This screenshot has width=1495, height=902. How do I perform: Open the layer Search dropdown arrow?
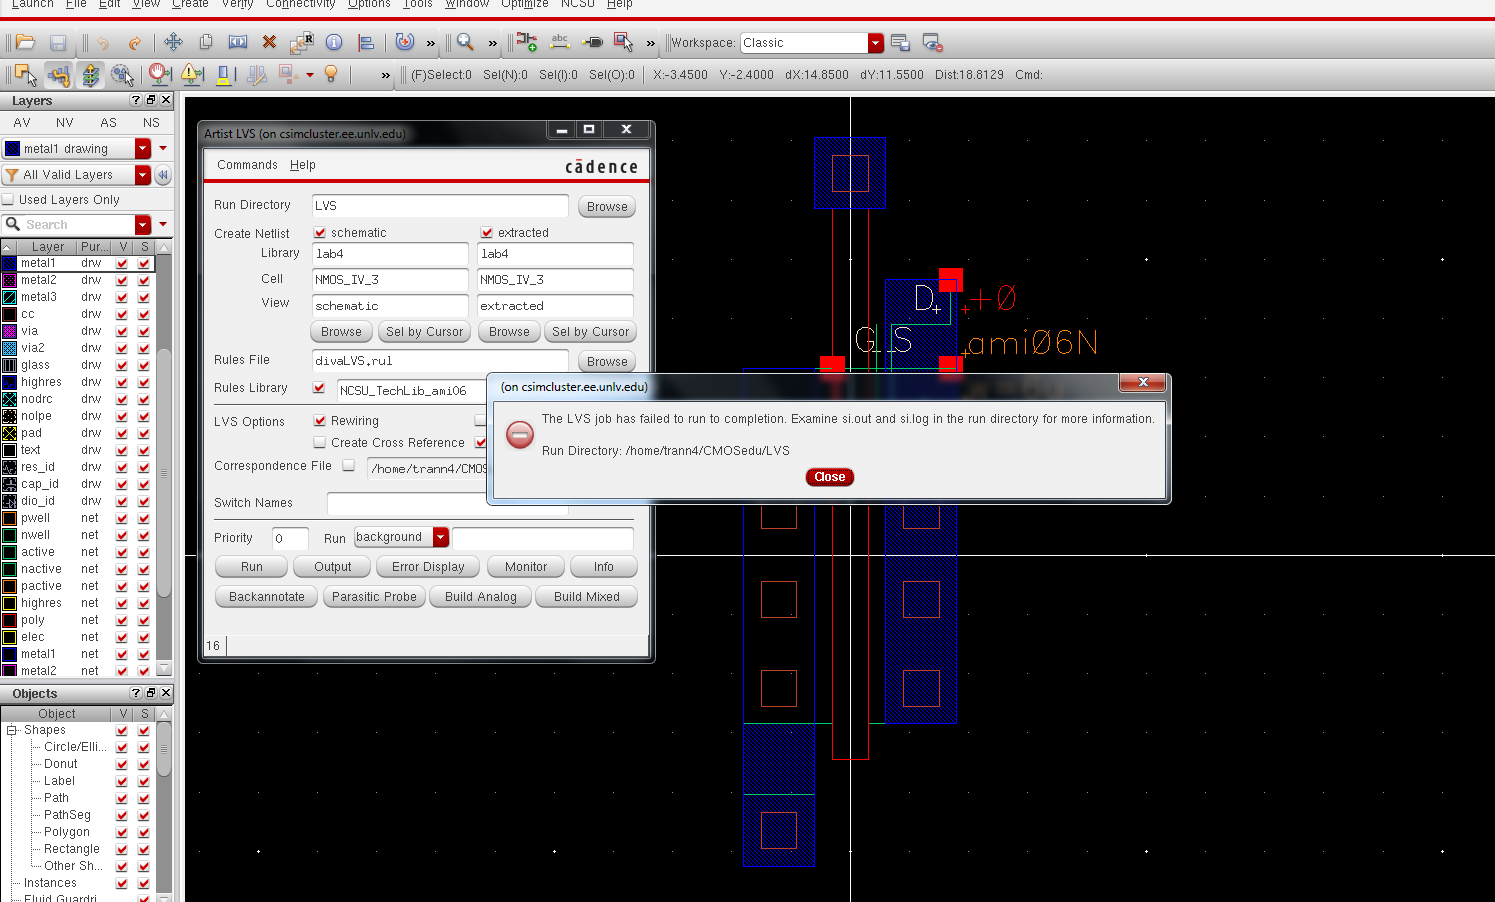[143, 225]
